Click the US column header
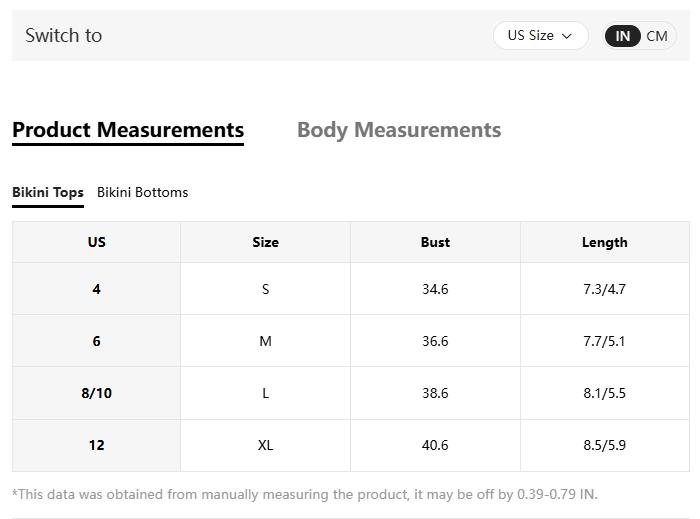The image size is (700, 519). [x=96, y=242]
